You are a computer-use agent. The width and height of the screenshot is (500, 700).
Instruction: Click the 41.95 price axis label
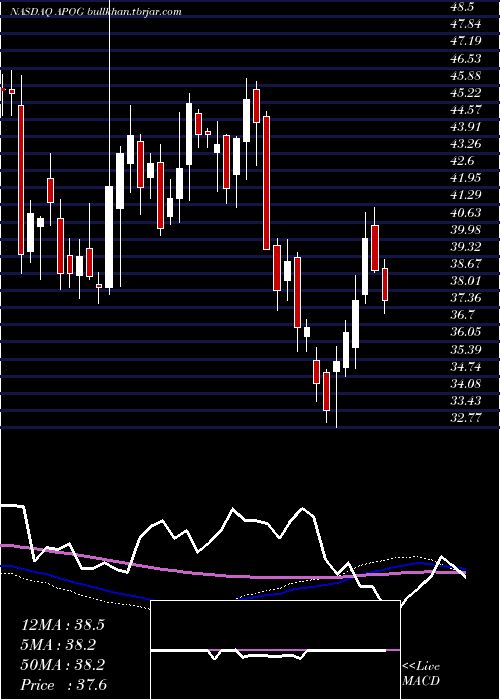click(x=467, y=178)
